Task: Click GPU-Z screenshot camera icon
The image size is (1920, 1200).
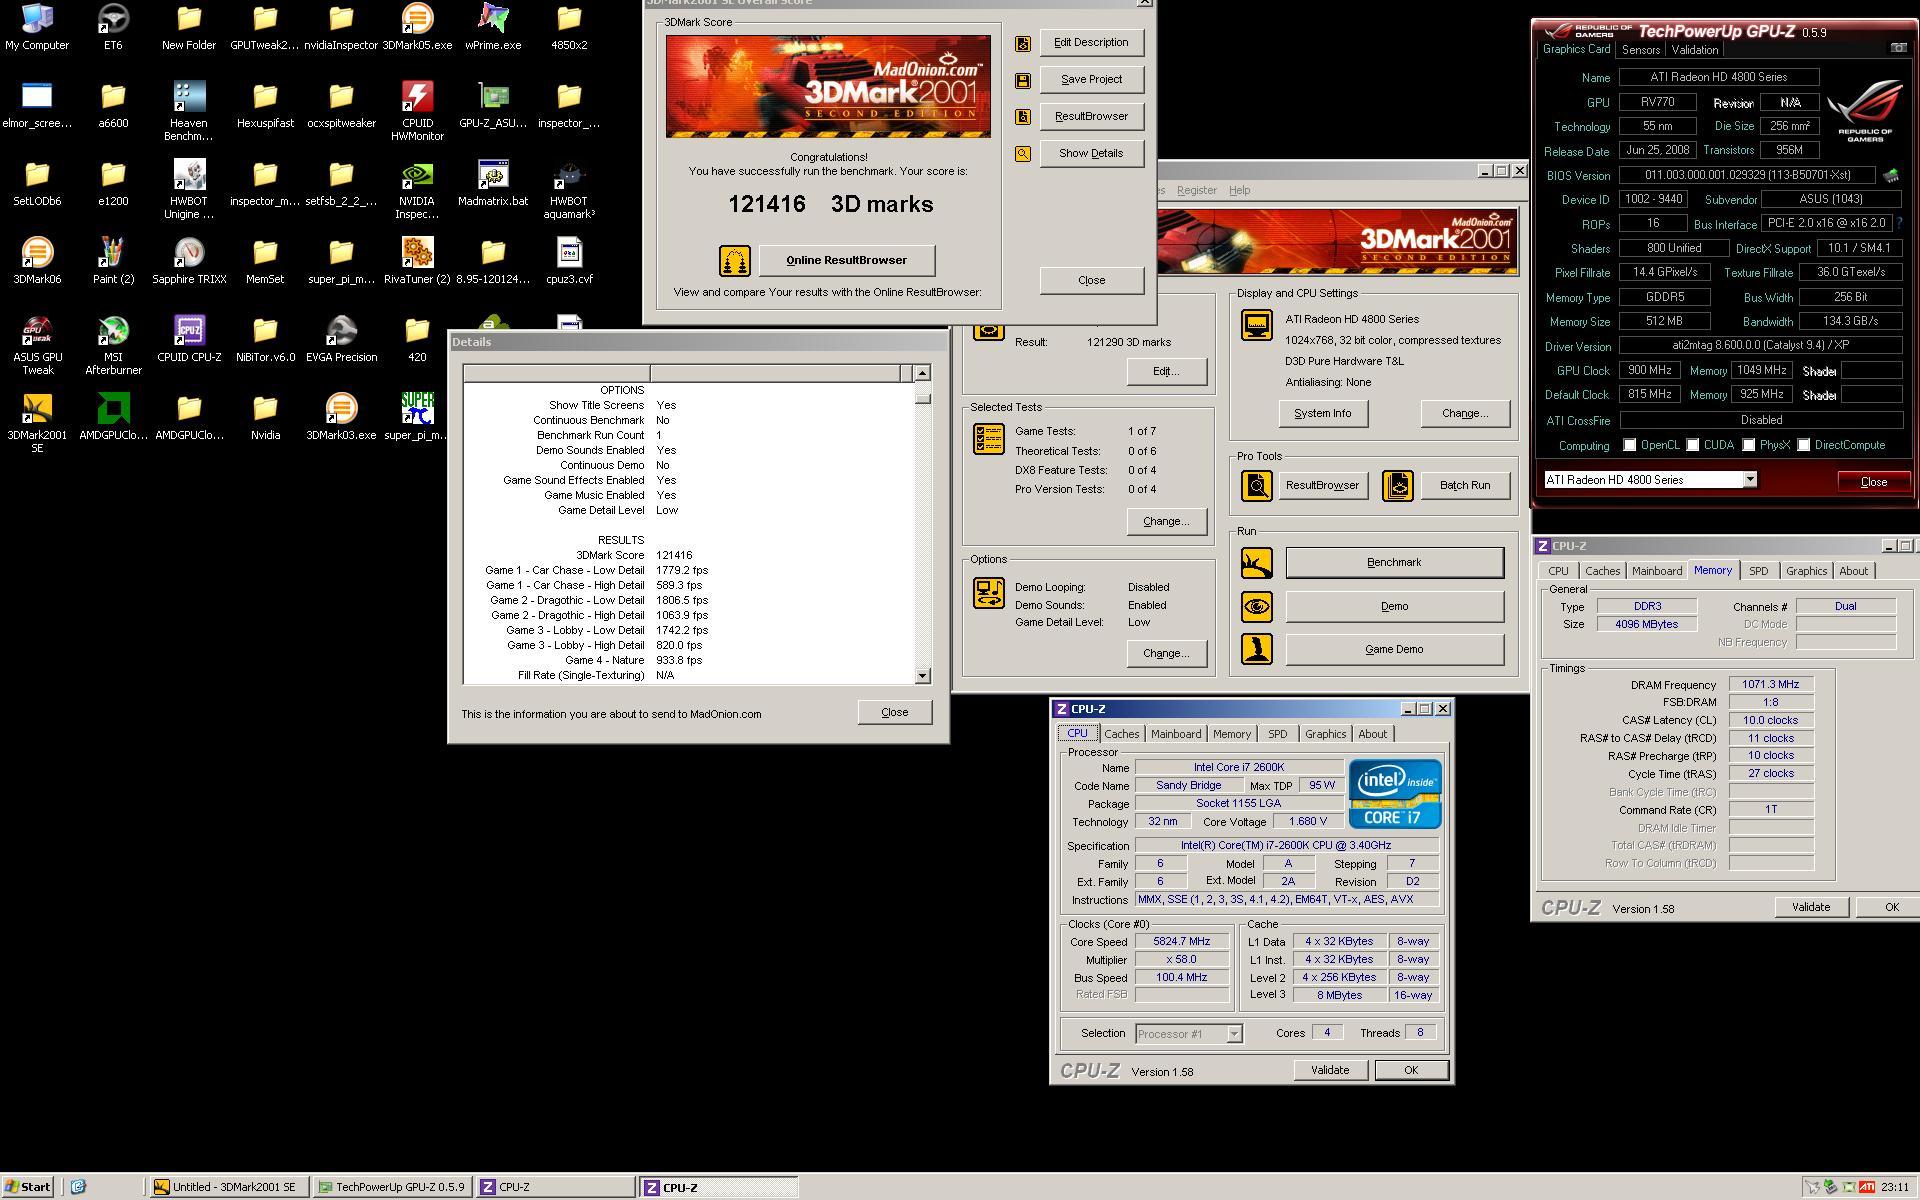Action: coord(1898,48)
